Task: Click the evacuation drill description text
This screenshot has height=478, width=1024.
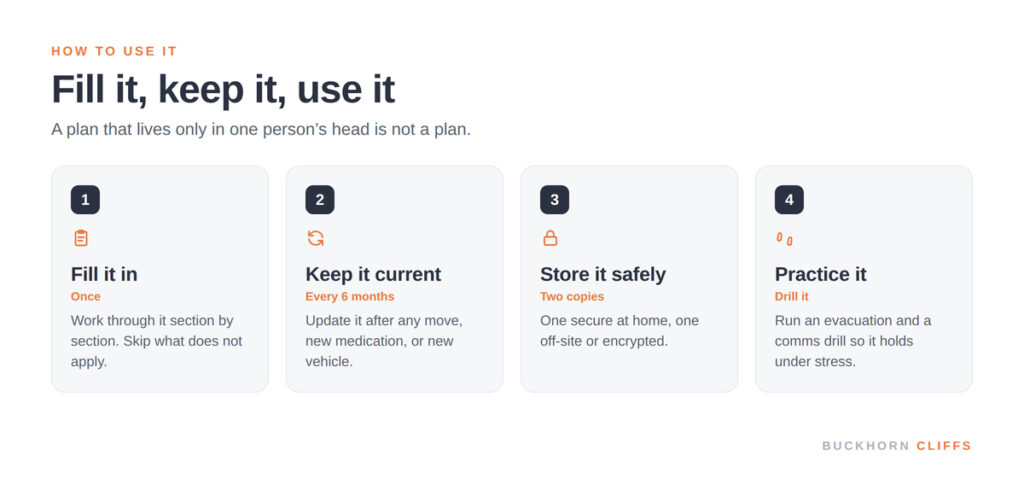Action: [853, 341]
